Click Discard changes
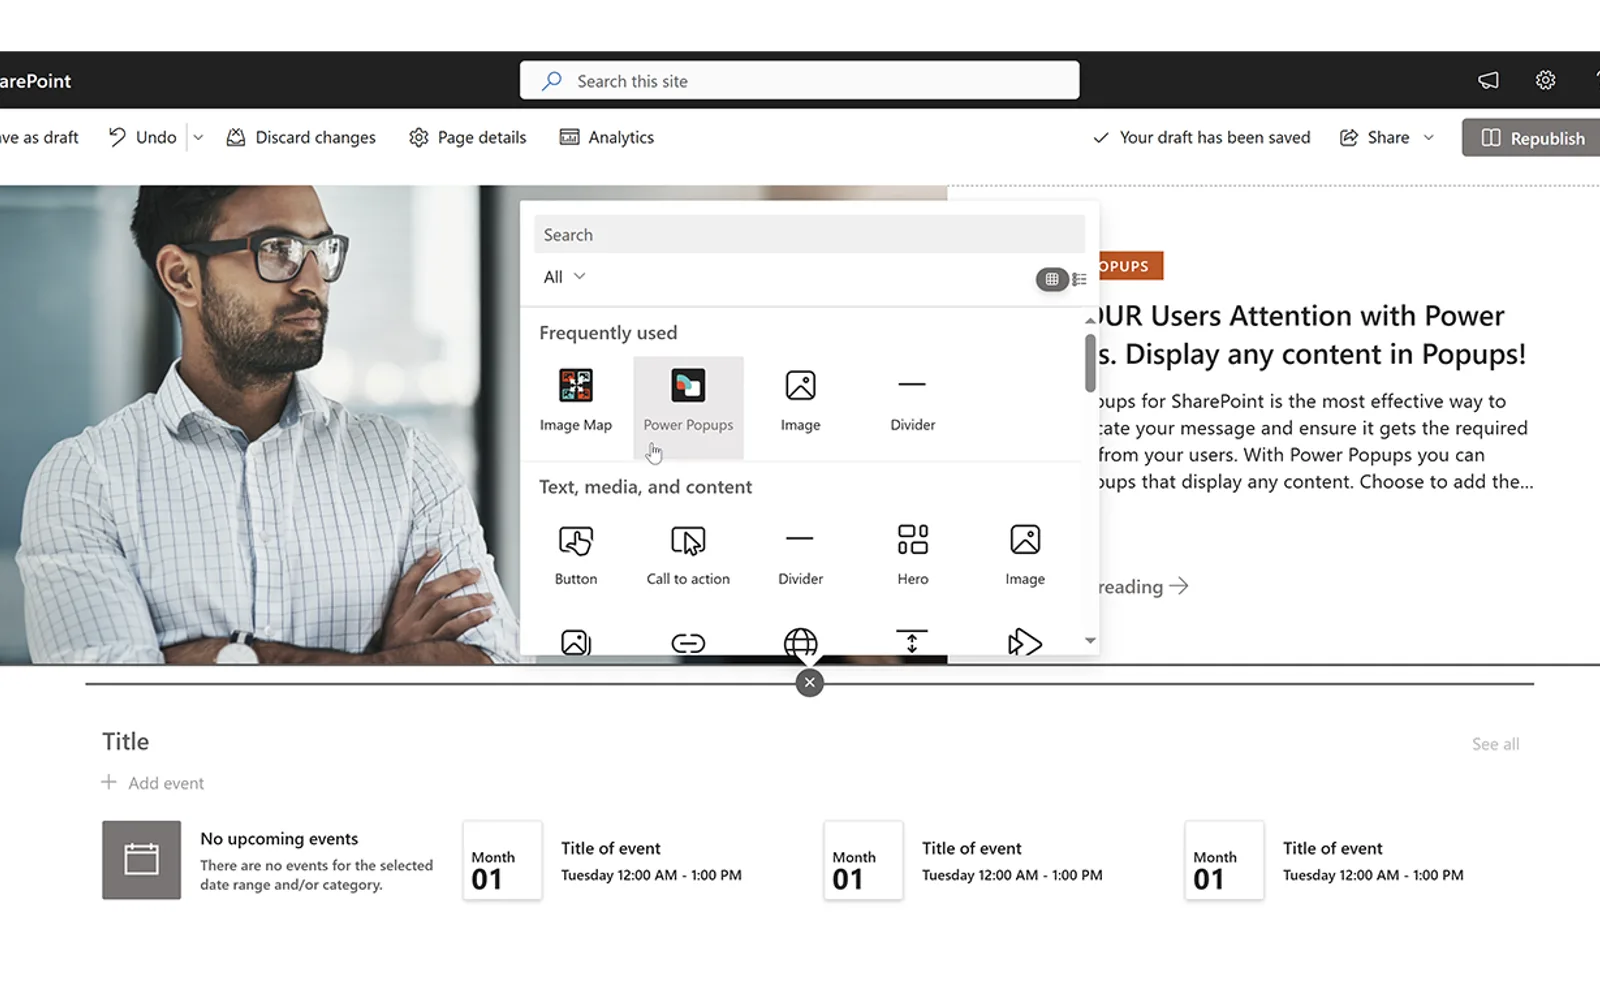Image resolution: width=1600 pixels, height=1000 pixels. pyautogui.click(x=301, y=138)
